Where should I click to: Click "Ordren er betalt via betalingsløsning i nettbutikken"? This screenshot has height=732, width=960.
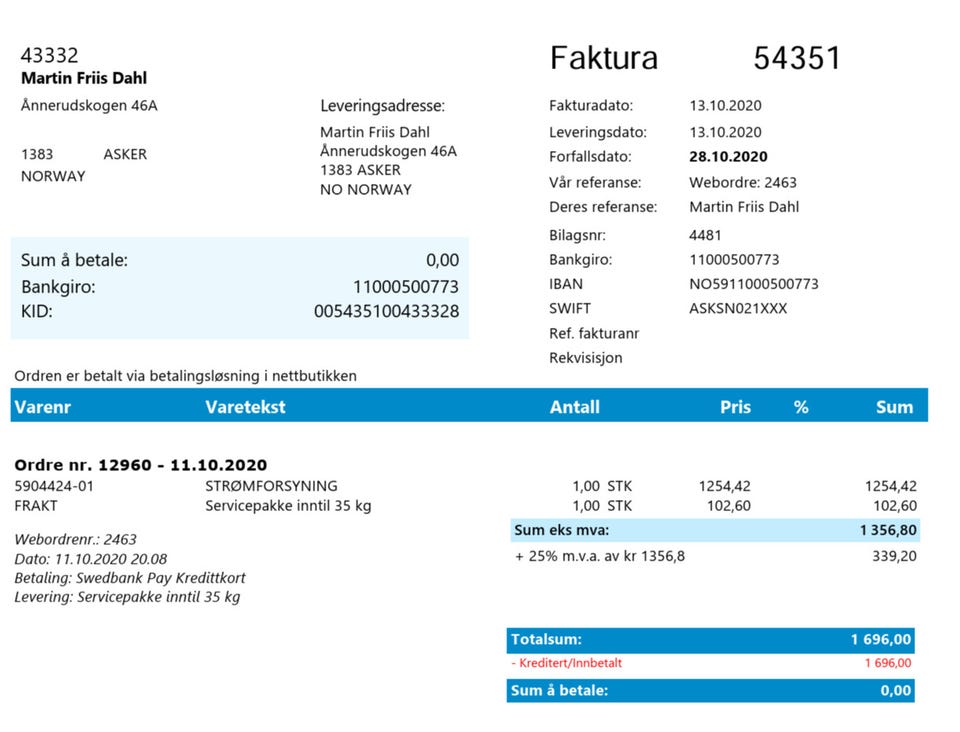coord(186,376)
